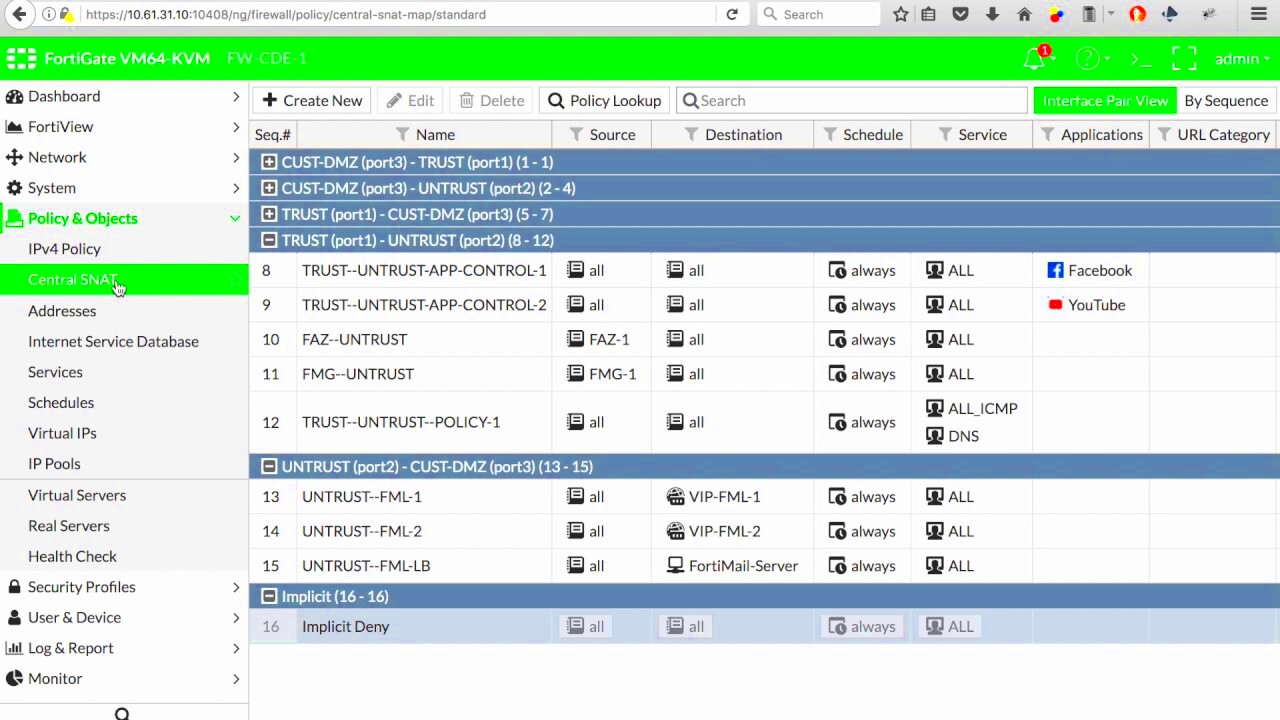Click the Facebook application icon on policy 8
Viewport: 1280px width, 720px height.
(x=1055, y=270)
